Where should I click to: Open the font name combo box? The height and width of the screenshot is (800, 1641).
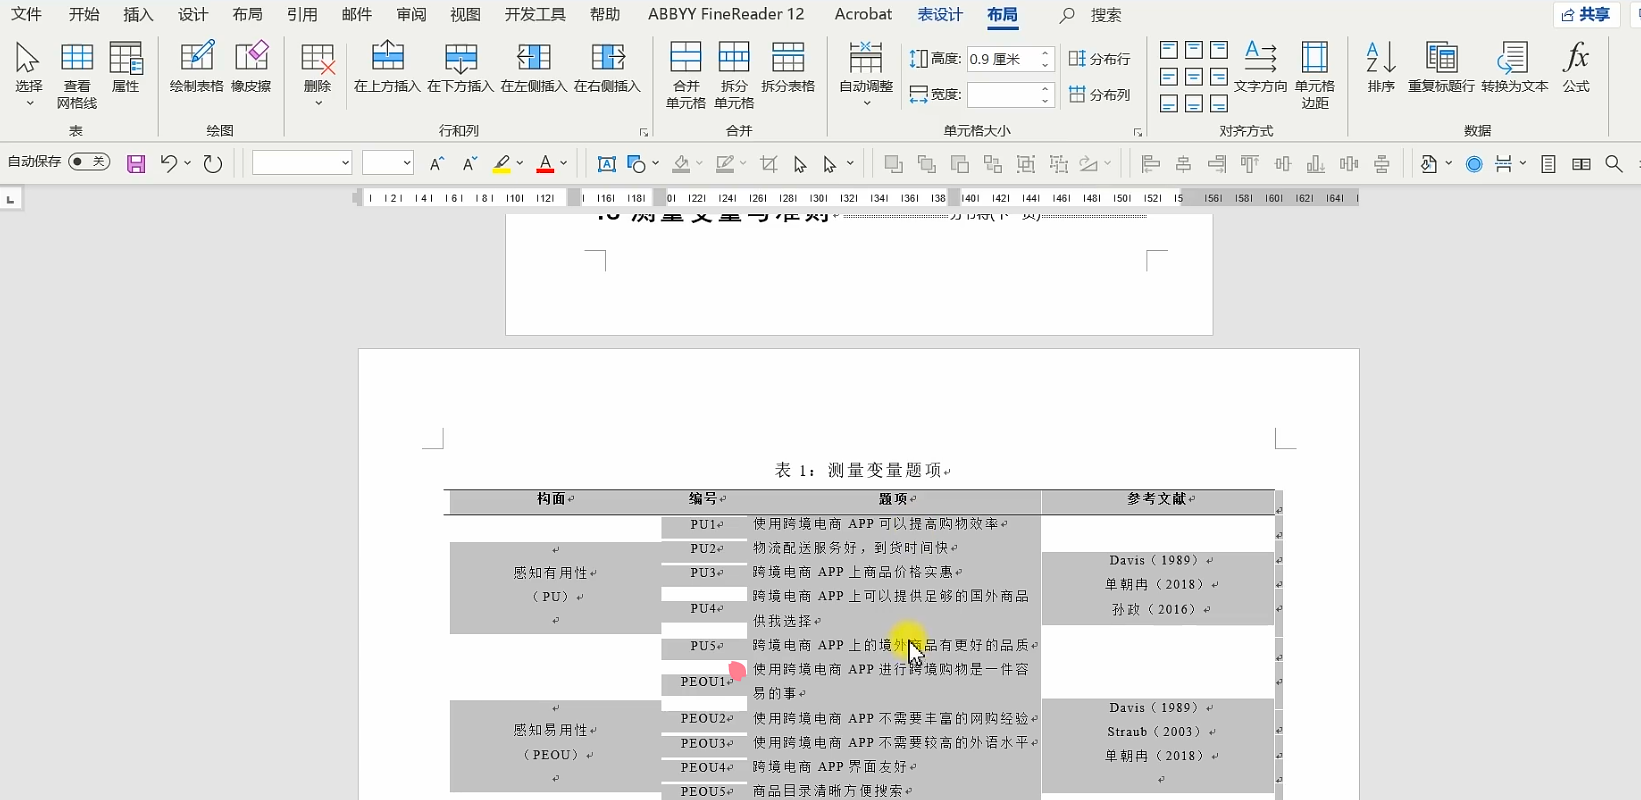(x=302, y=163)
